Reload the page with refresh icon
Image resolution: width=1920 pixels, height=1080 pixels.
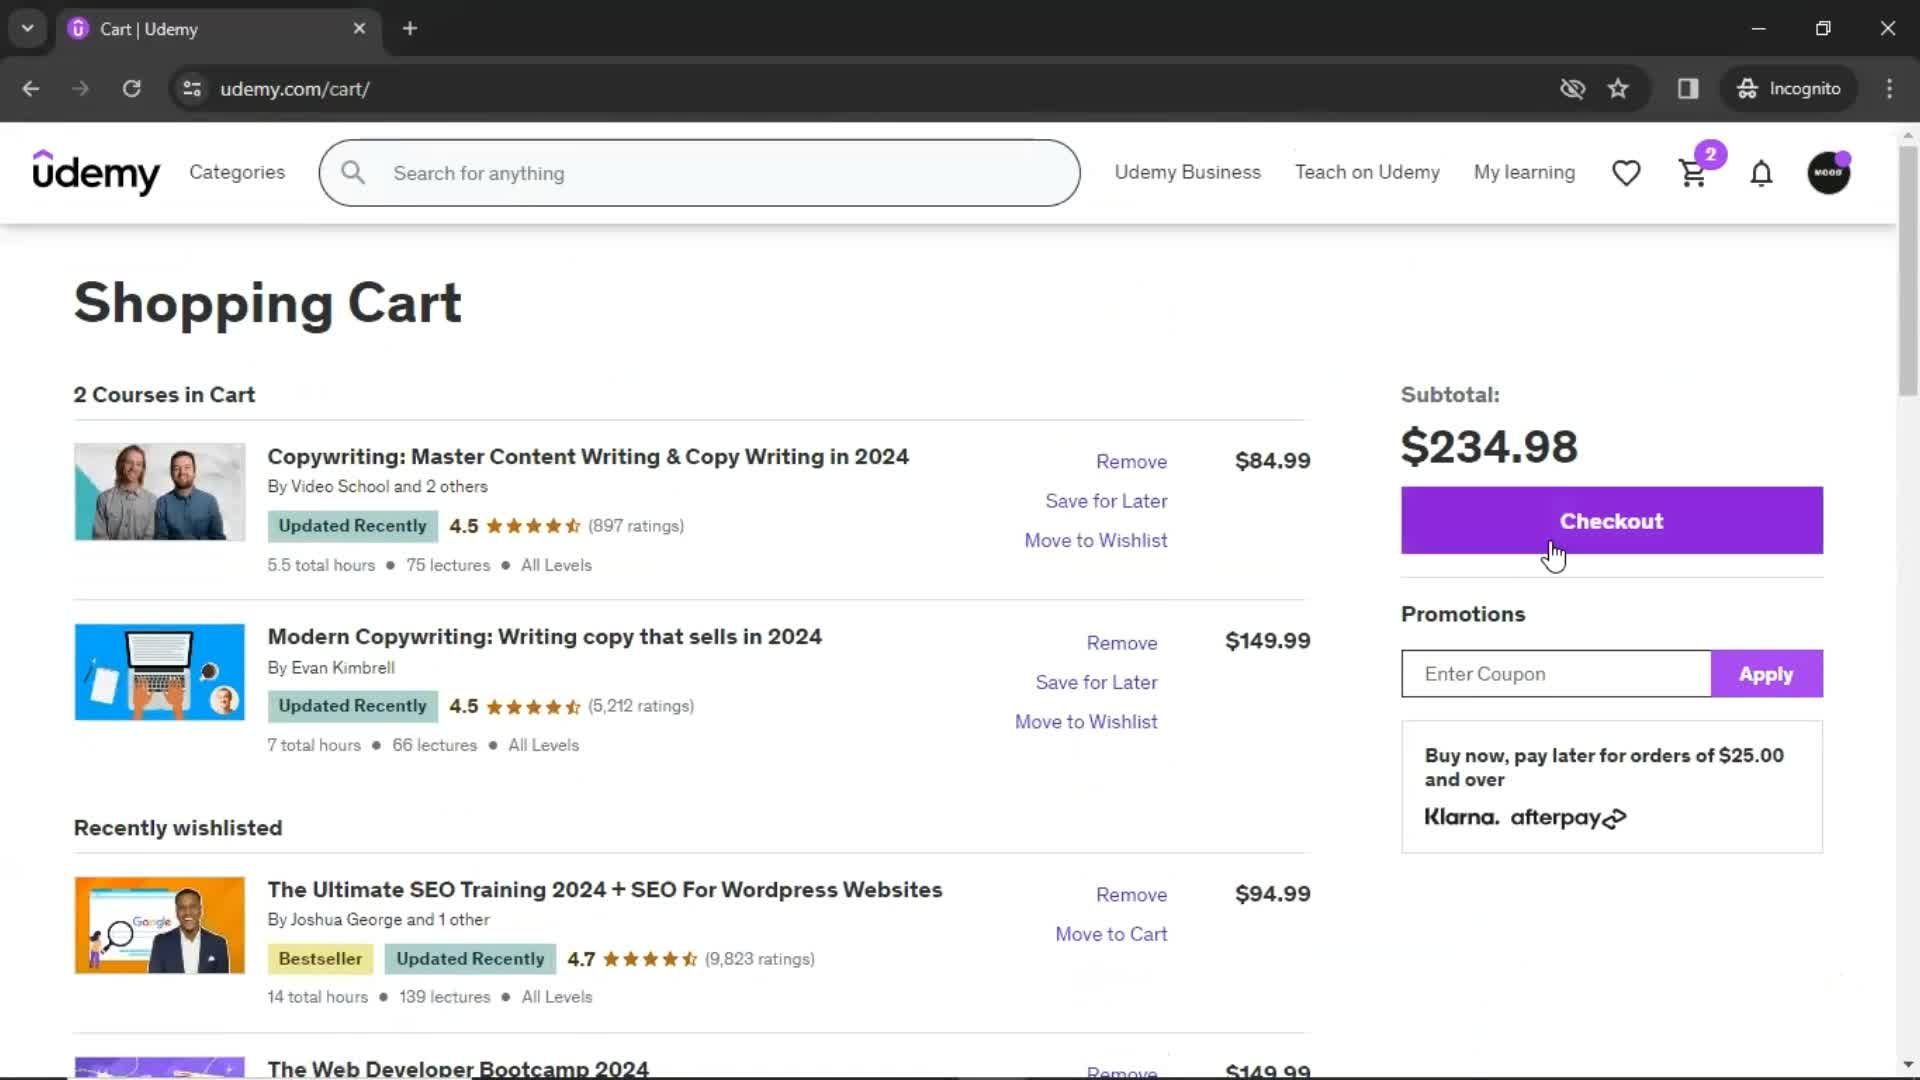tap(131, 89)
